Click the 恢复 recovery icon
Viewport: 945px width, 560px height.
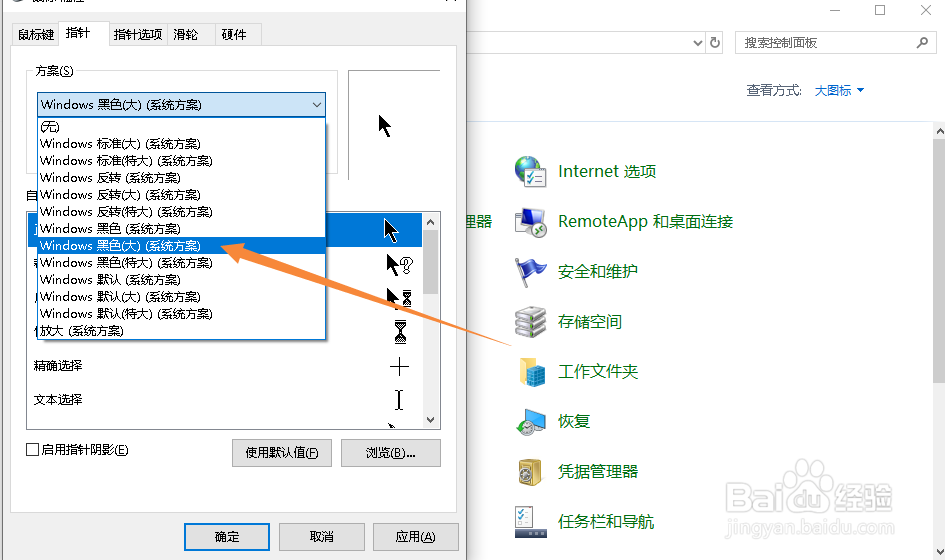(530, 421)
